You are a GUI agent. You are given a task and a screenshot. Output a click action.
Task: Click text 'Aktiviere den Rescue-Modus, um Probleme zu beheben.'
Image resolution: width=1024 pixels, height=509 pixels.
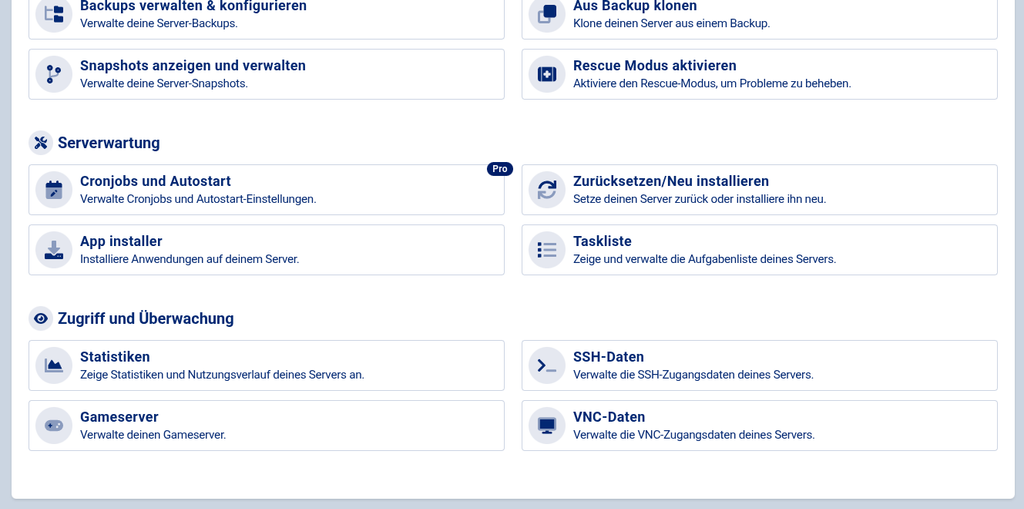712,84
